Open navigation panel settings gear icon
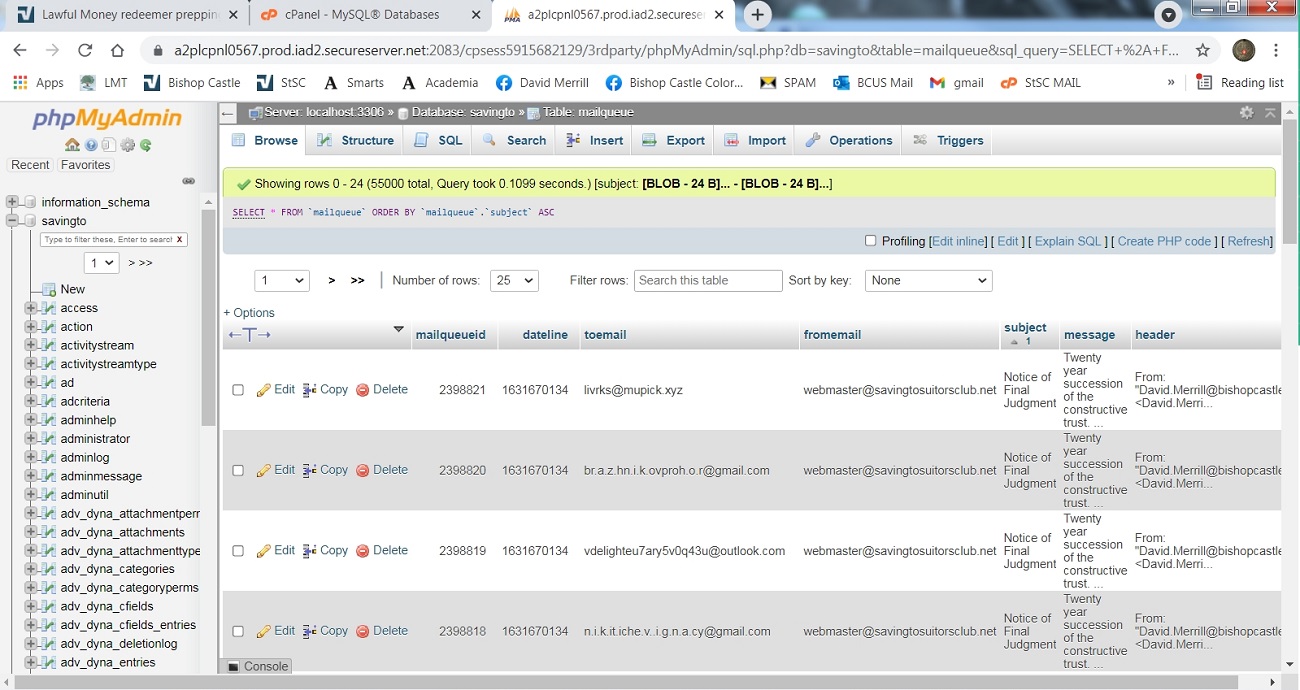 tap(127, 145)
